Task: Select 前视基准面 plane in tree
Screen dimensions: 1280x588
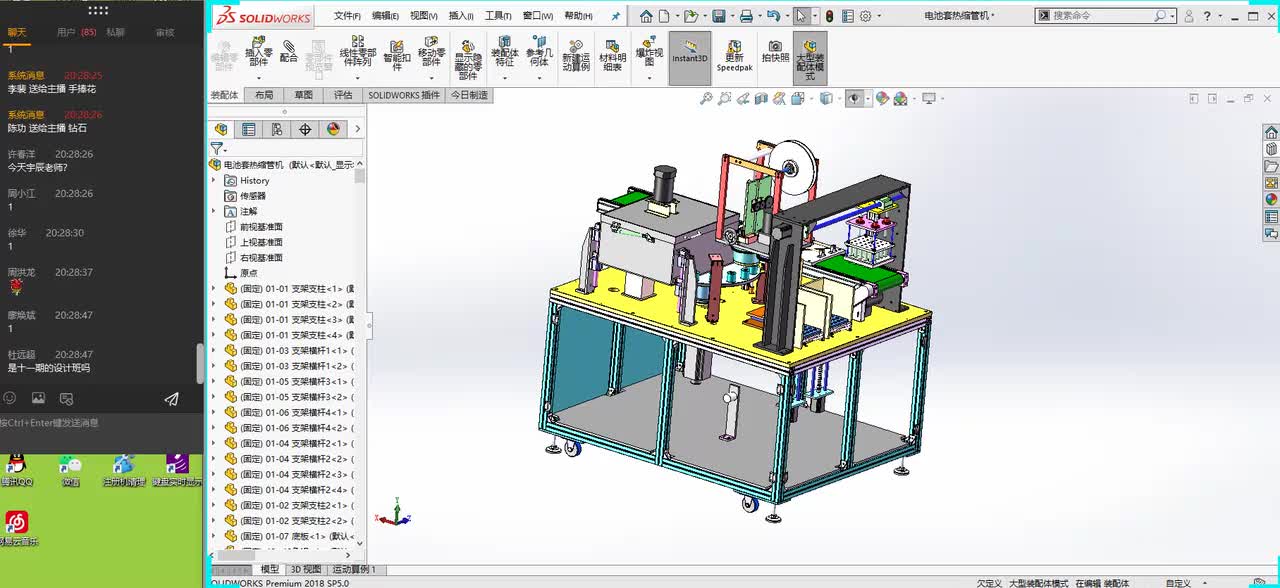Action: pos(261,227)
